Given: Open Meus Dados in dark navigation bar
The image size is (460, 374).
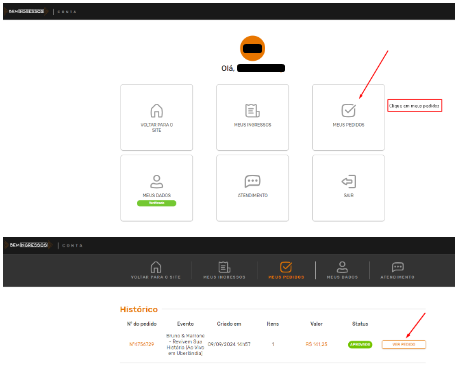Looking at the screenshot, I should click(x=342, y=270).
